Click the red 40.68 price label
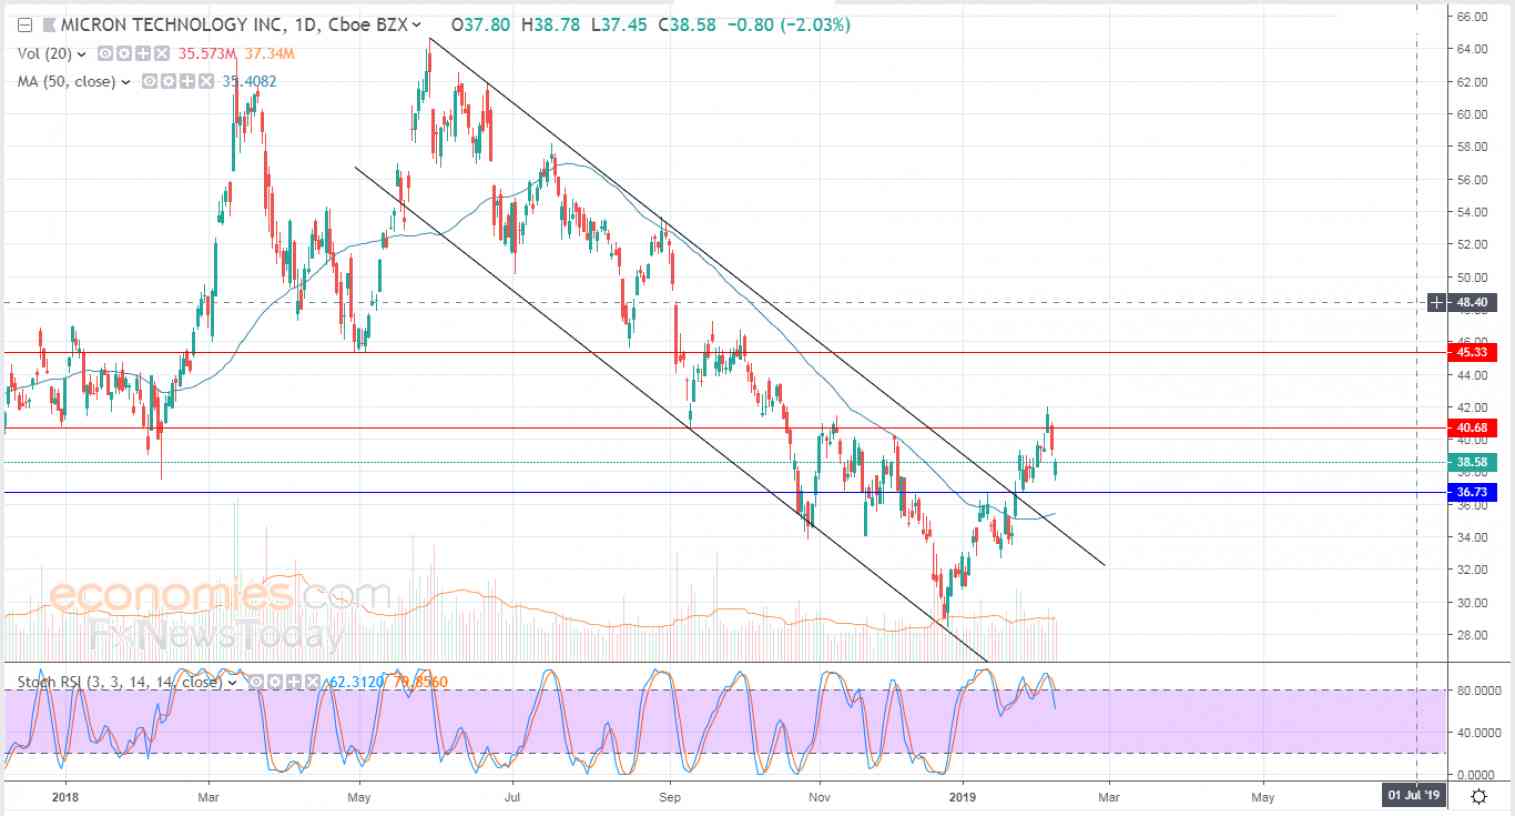Viewport: 1515px width, 816px height. click(x=1472, y=427)
